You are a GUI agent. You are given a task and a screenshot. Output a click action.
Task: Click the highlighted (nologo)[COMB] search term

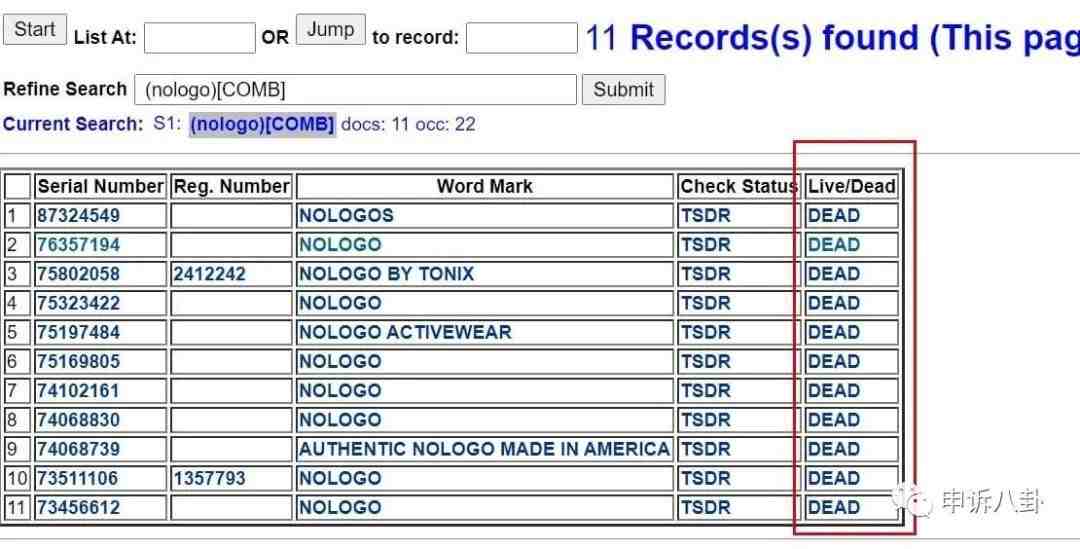click(x=262, y=125)
